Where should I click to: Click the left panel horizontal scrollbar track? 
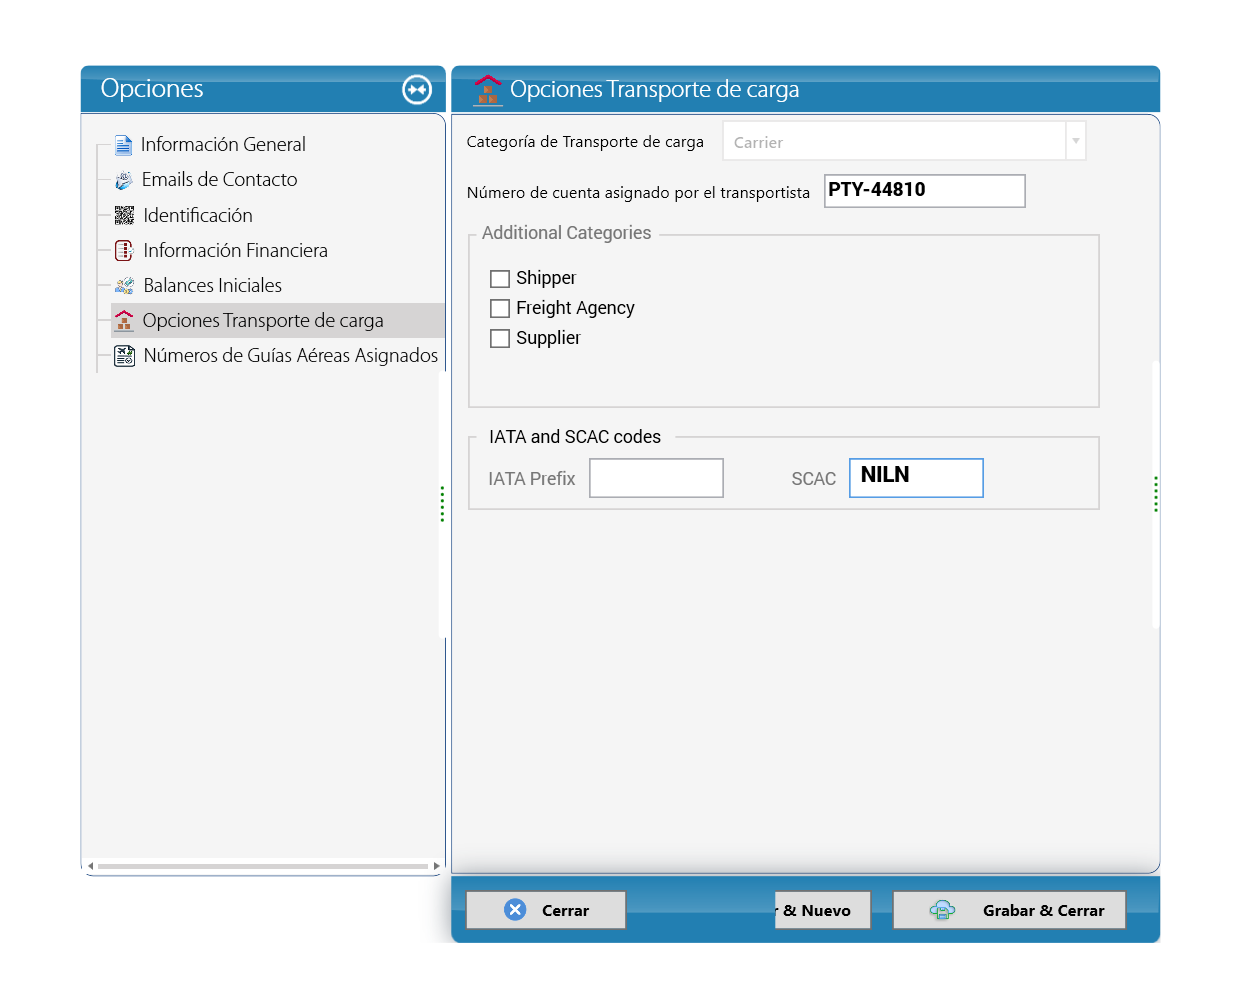coord(263,866)
